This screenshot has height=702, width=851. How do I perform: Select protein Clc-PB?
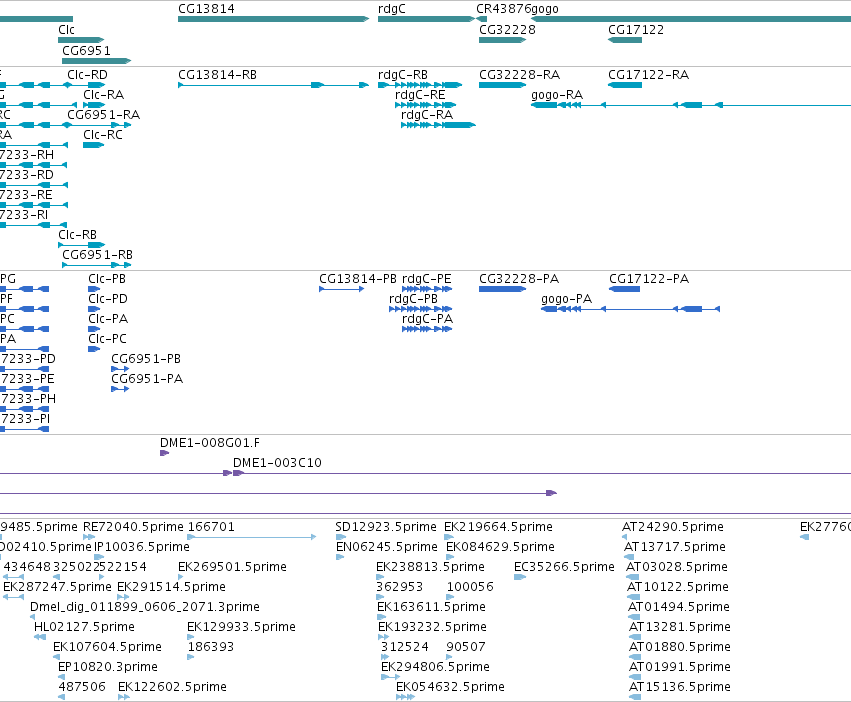pos(94,289)
